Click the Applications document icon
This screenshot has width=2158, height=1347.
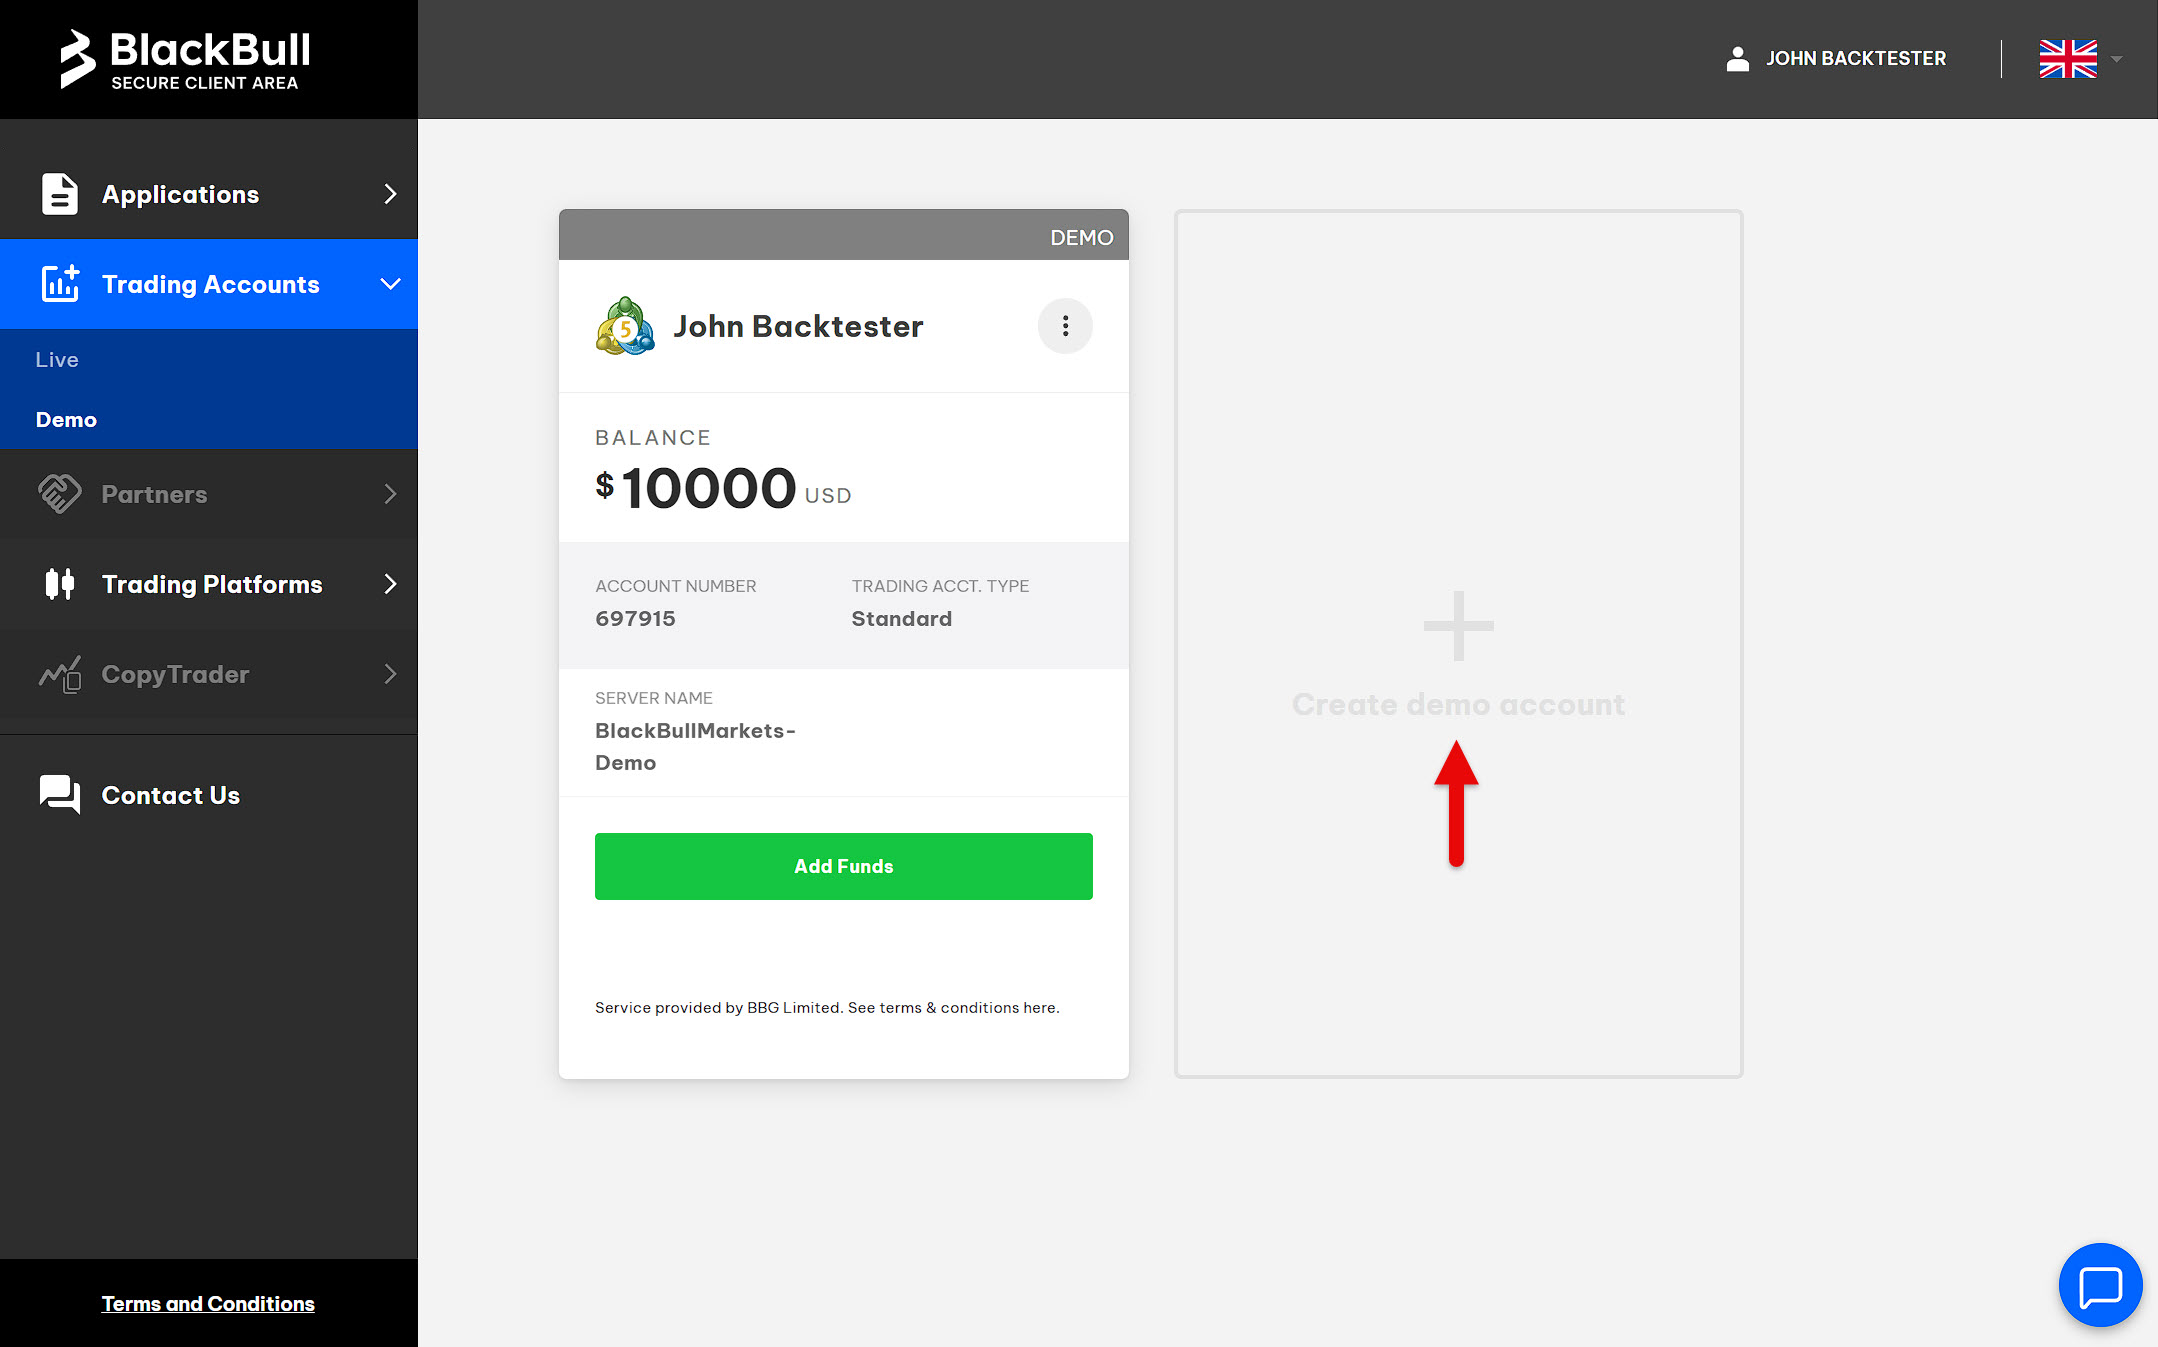click(x=59, y=194)
